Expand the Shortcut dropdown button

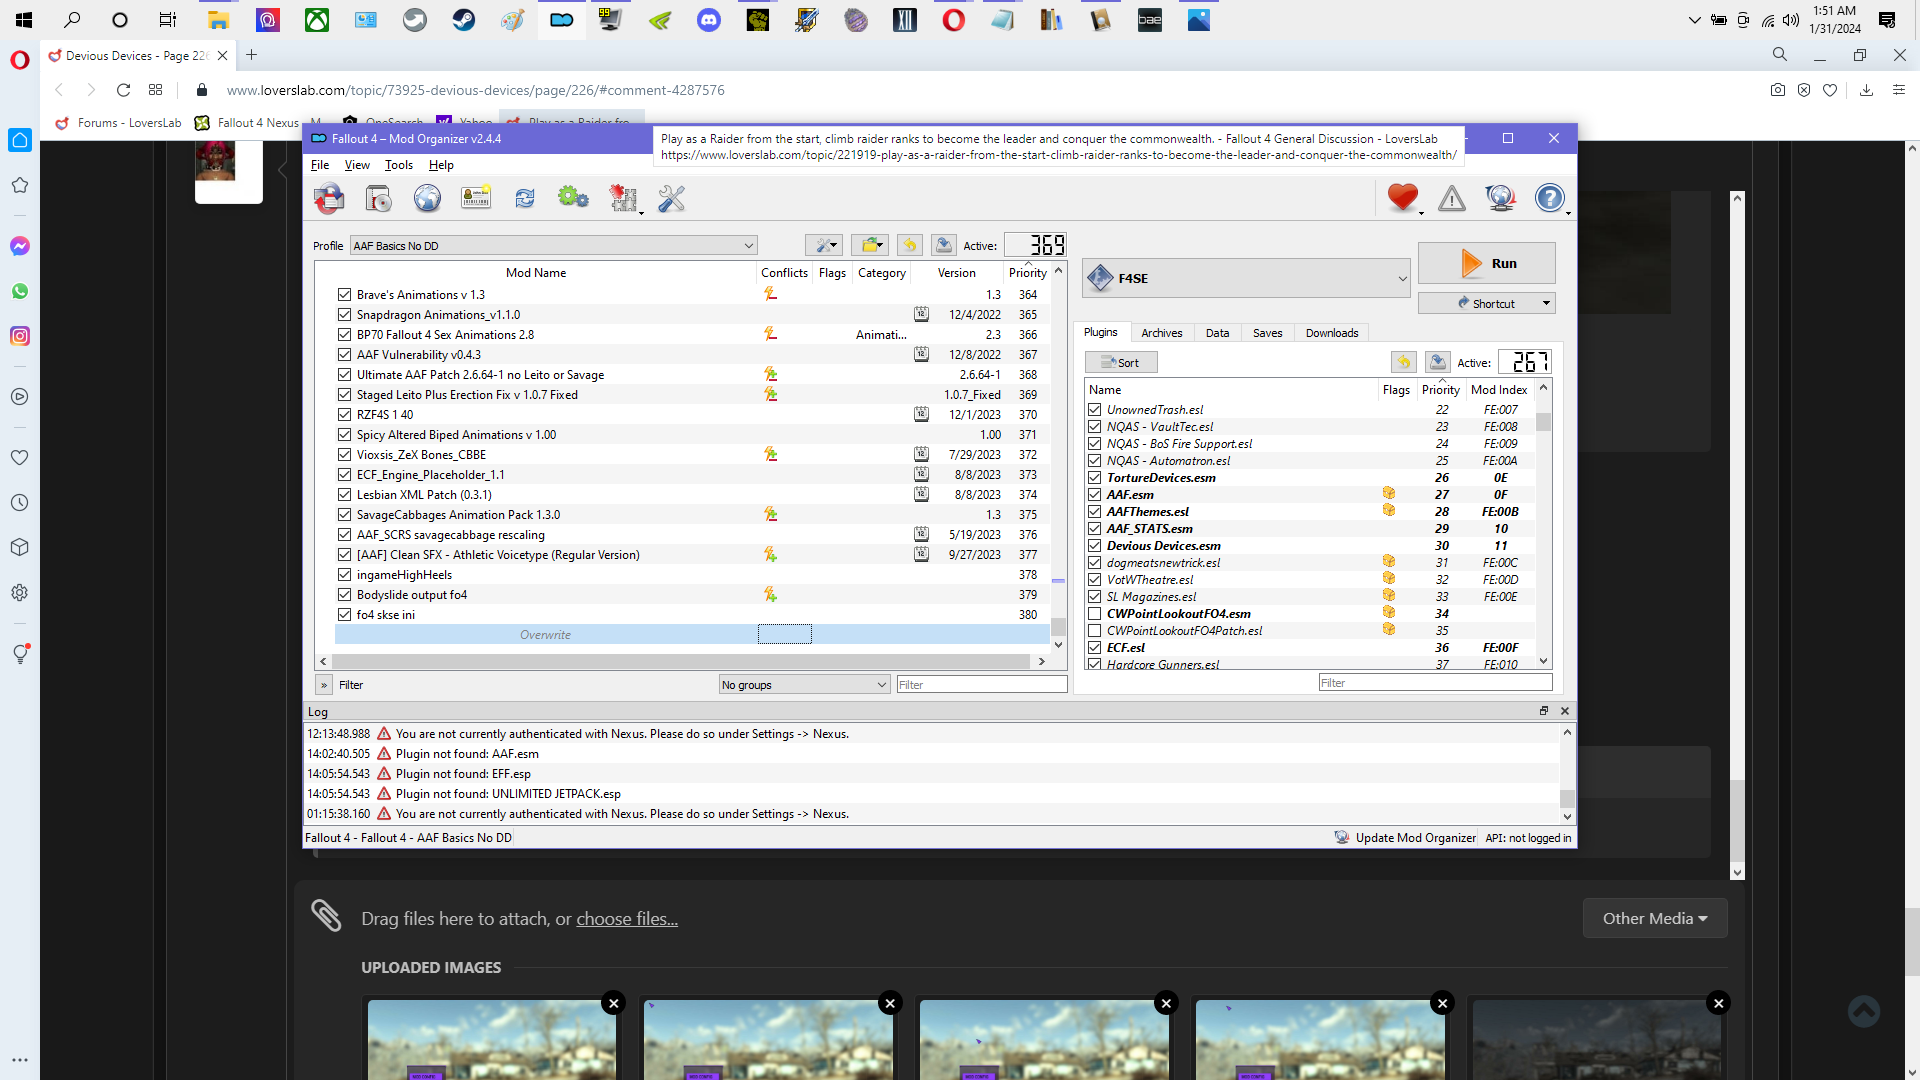click(1546, 303)
